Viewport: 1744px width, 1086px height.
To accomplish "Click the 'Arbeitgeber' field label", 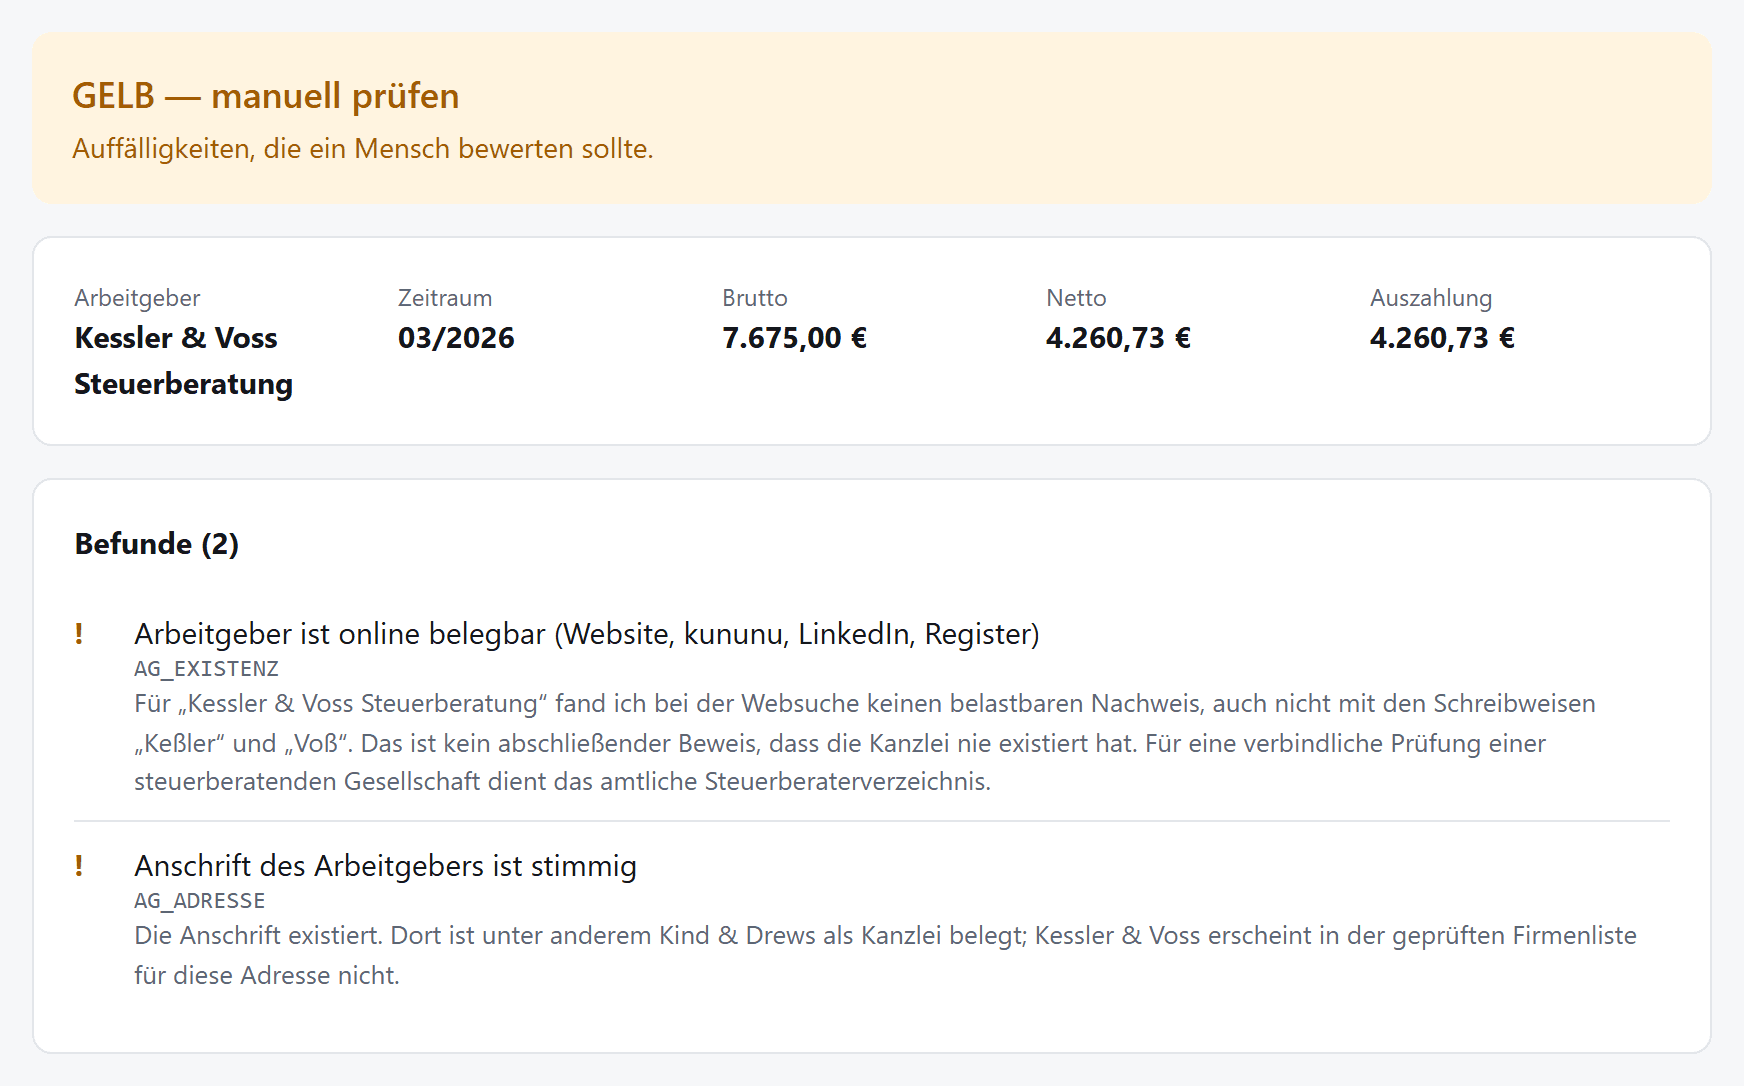I will (137, 298).
